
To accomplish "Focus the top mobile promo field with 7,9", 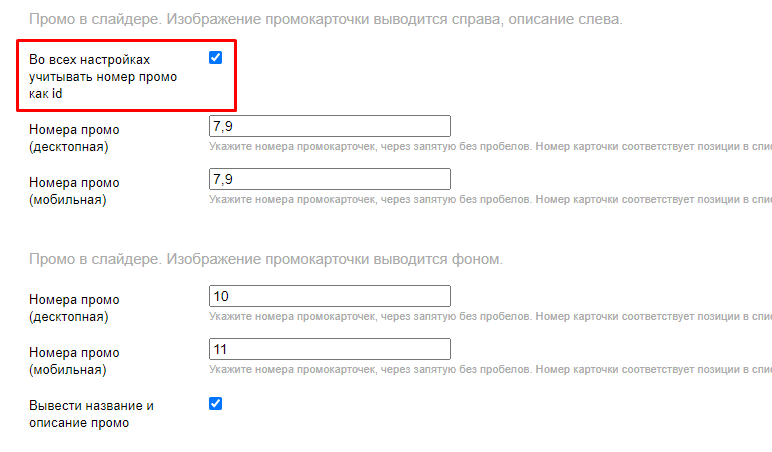I will click(x=330, y=179).
